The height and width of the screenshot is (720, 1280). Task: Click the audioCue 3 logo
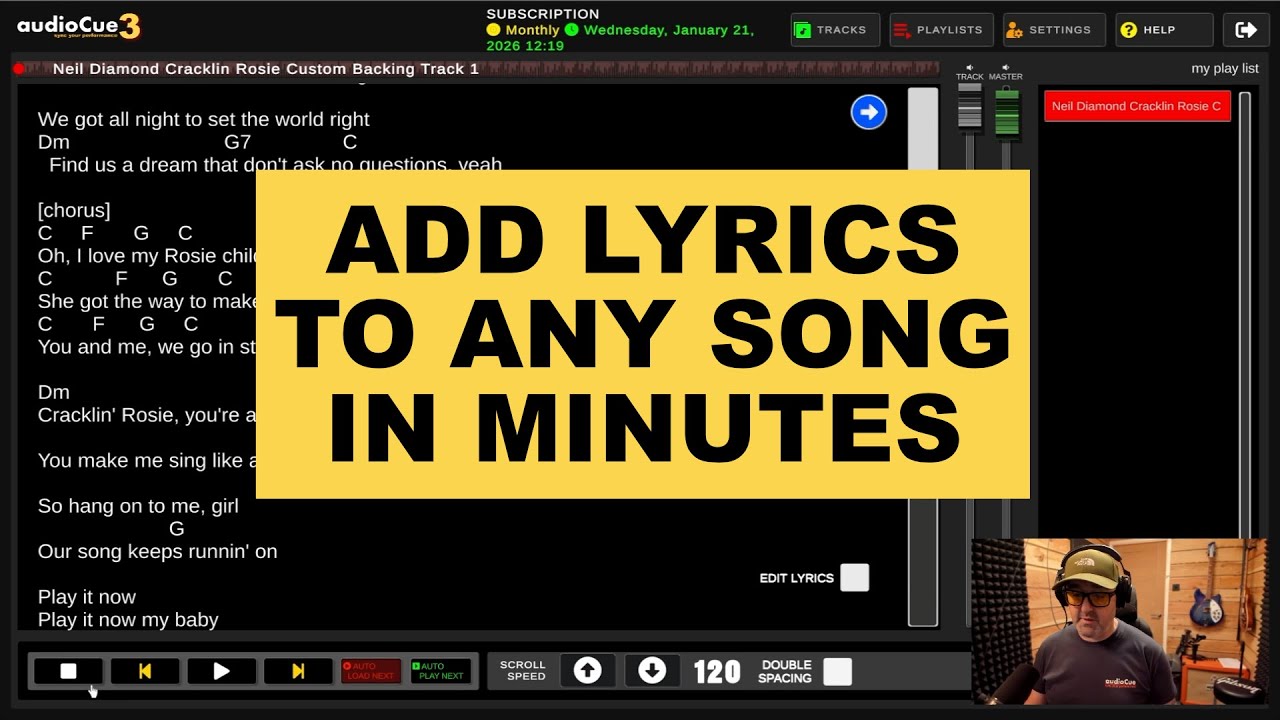(79, 27)
